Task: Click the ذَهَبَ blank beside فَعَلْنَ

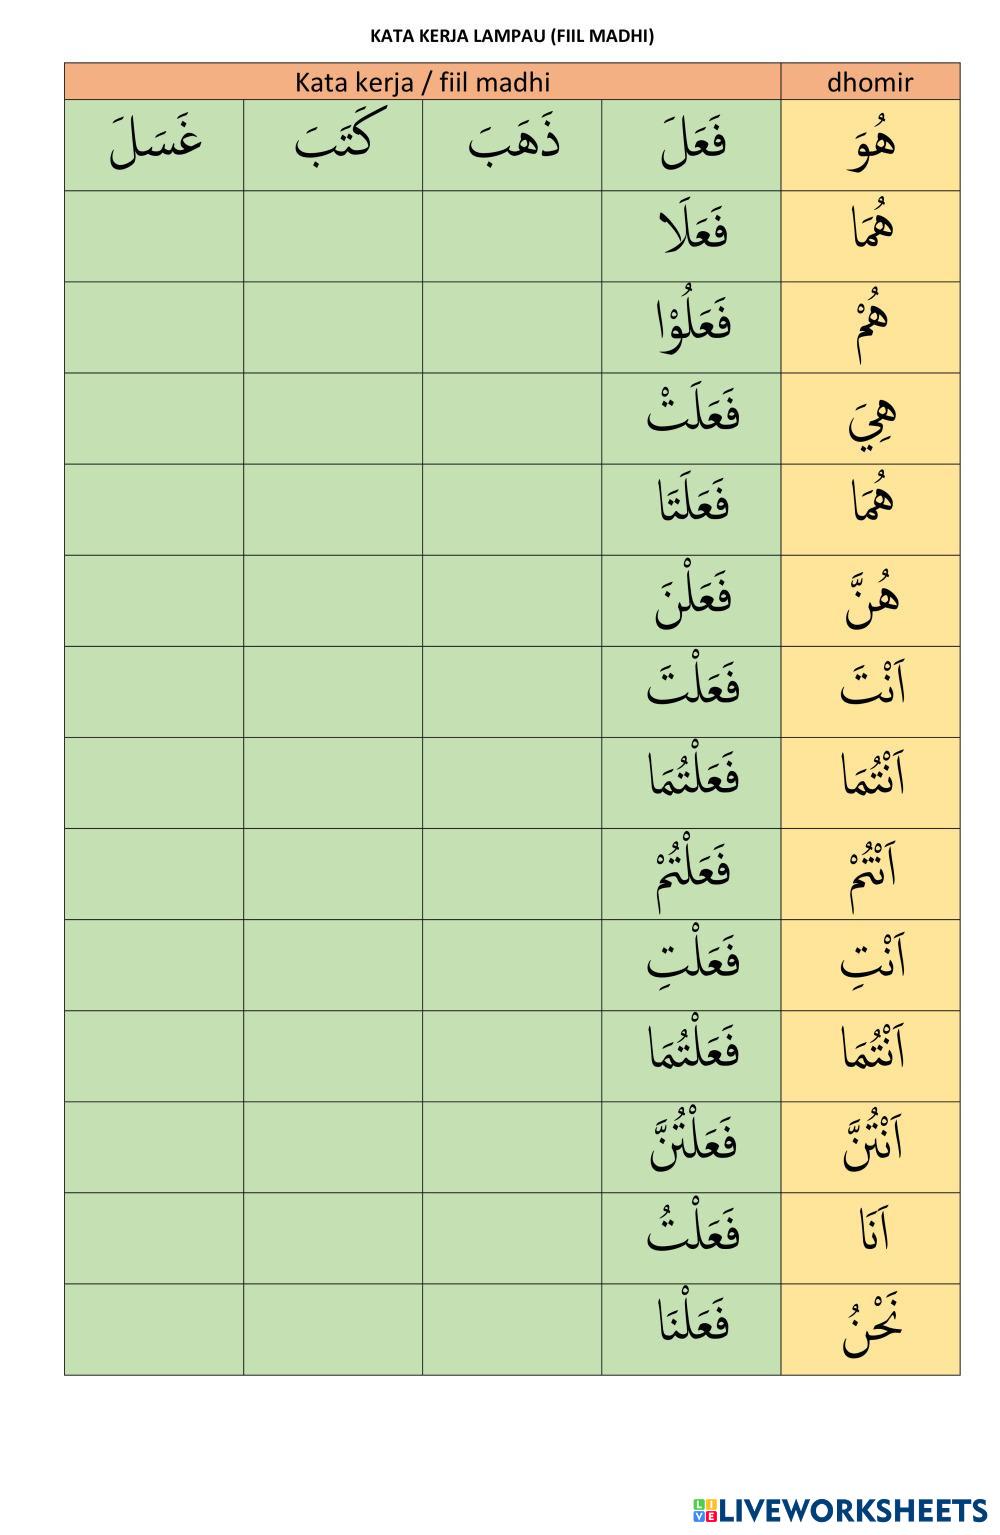Action: 512,600
